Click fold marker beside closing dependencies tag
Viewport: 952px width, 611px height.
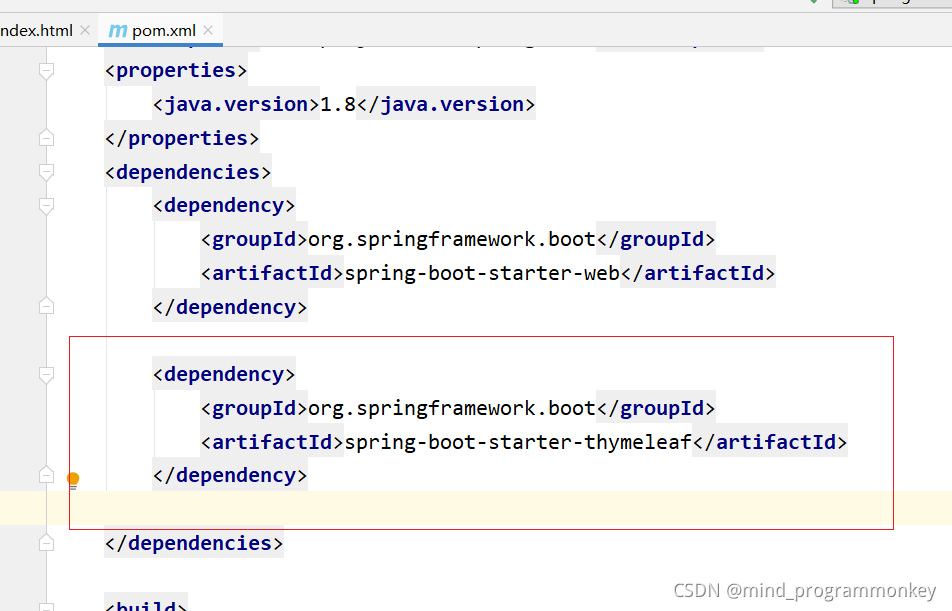tap(46, 542)
